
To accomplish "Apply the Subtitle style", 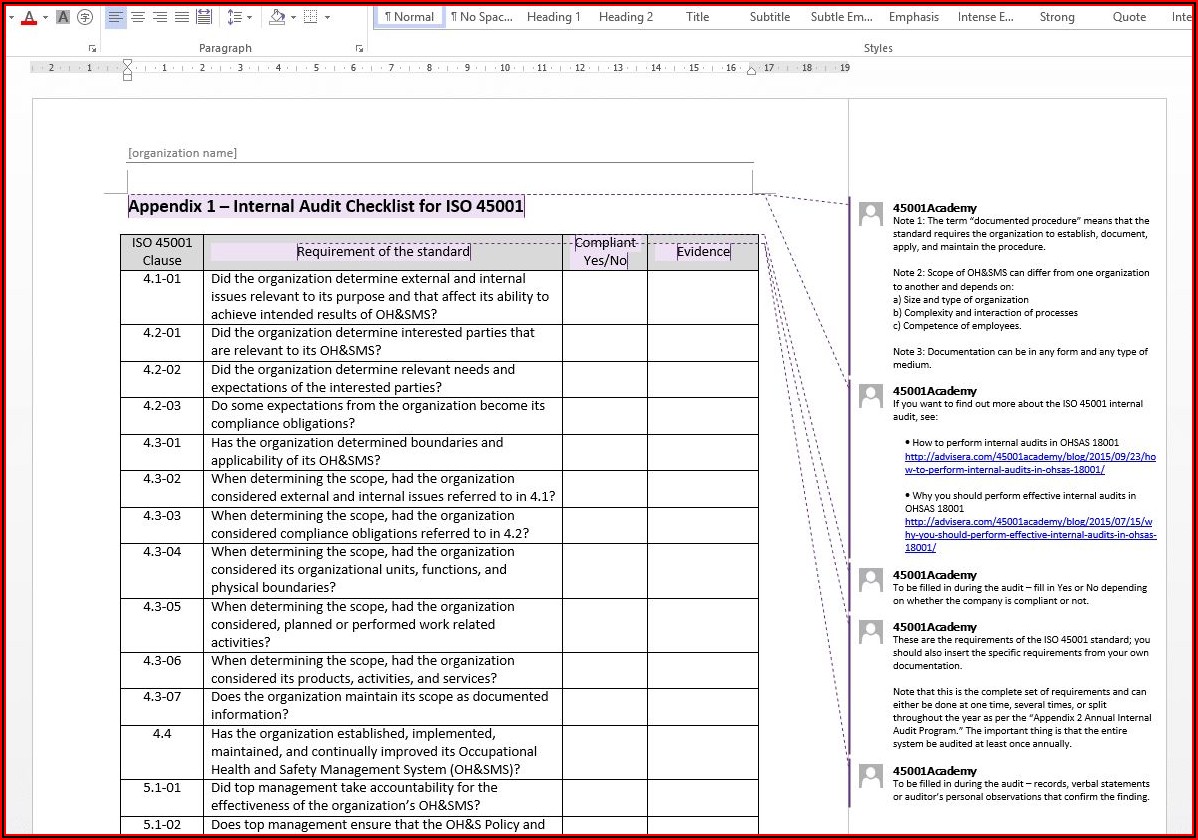I will click(x=769, y=17).
